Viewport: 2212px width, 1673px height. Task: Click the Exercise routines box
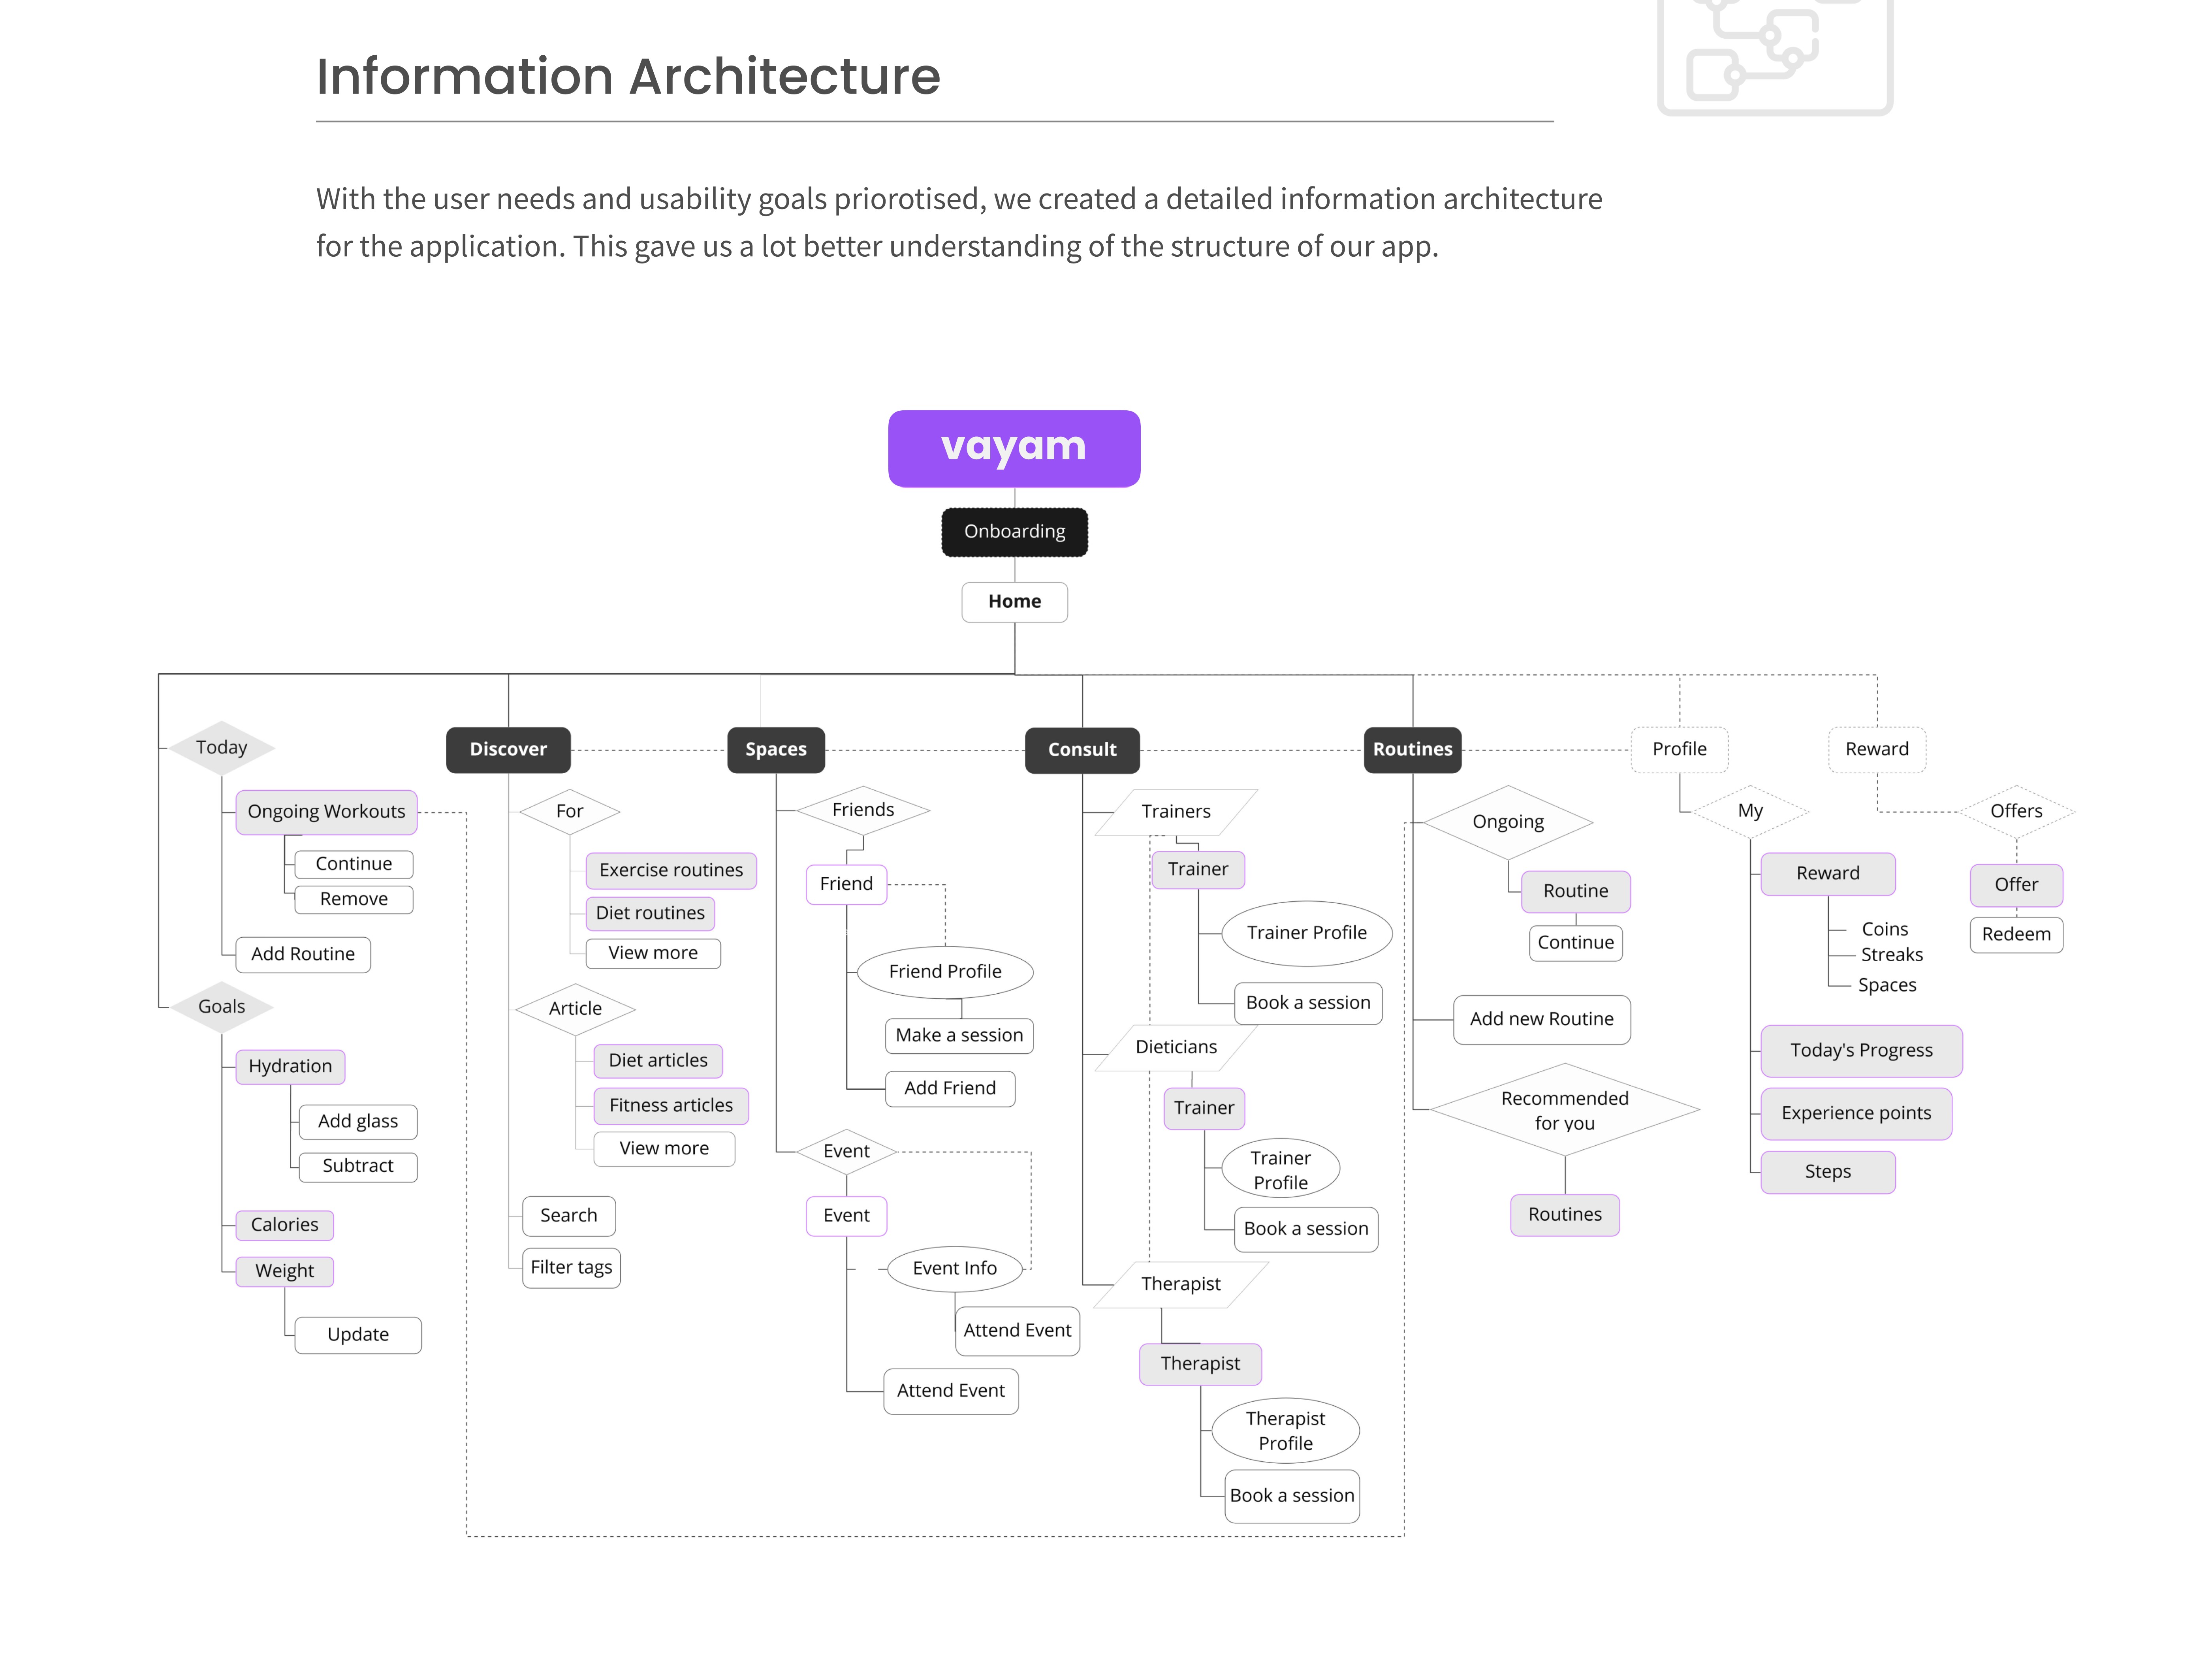click(x=671, y=870)
